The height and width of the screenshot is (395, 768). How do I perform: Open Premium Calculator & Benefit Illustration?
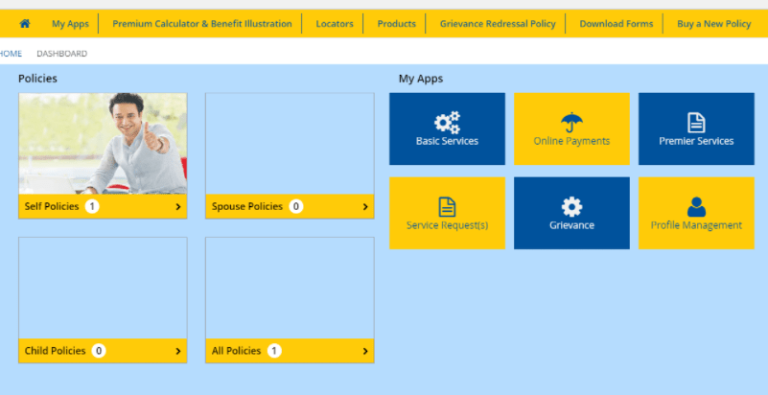[202, 24]
